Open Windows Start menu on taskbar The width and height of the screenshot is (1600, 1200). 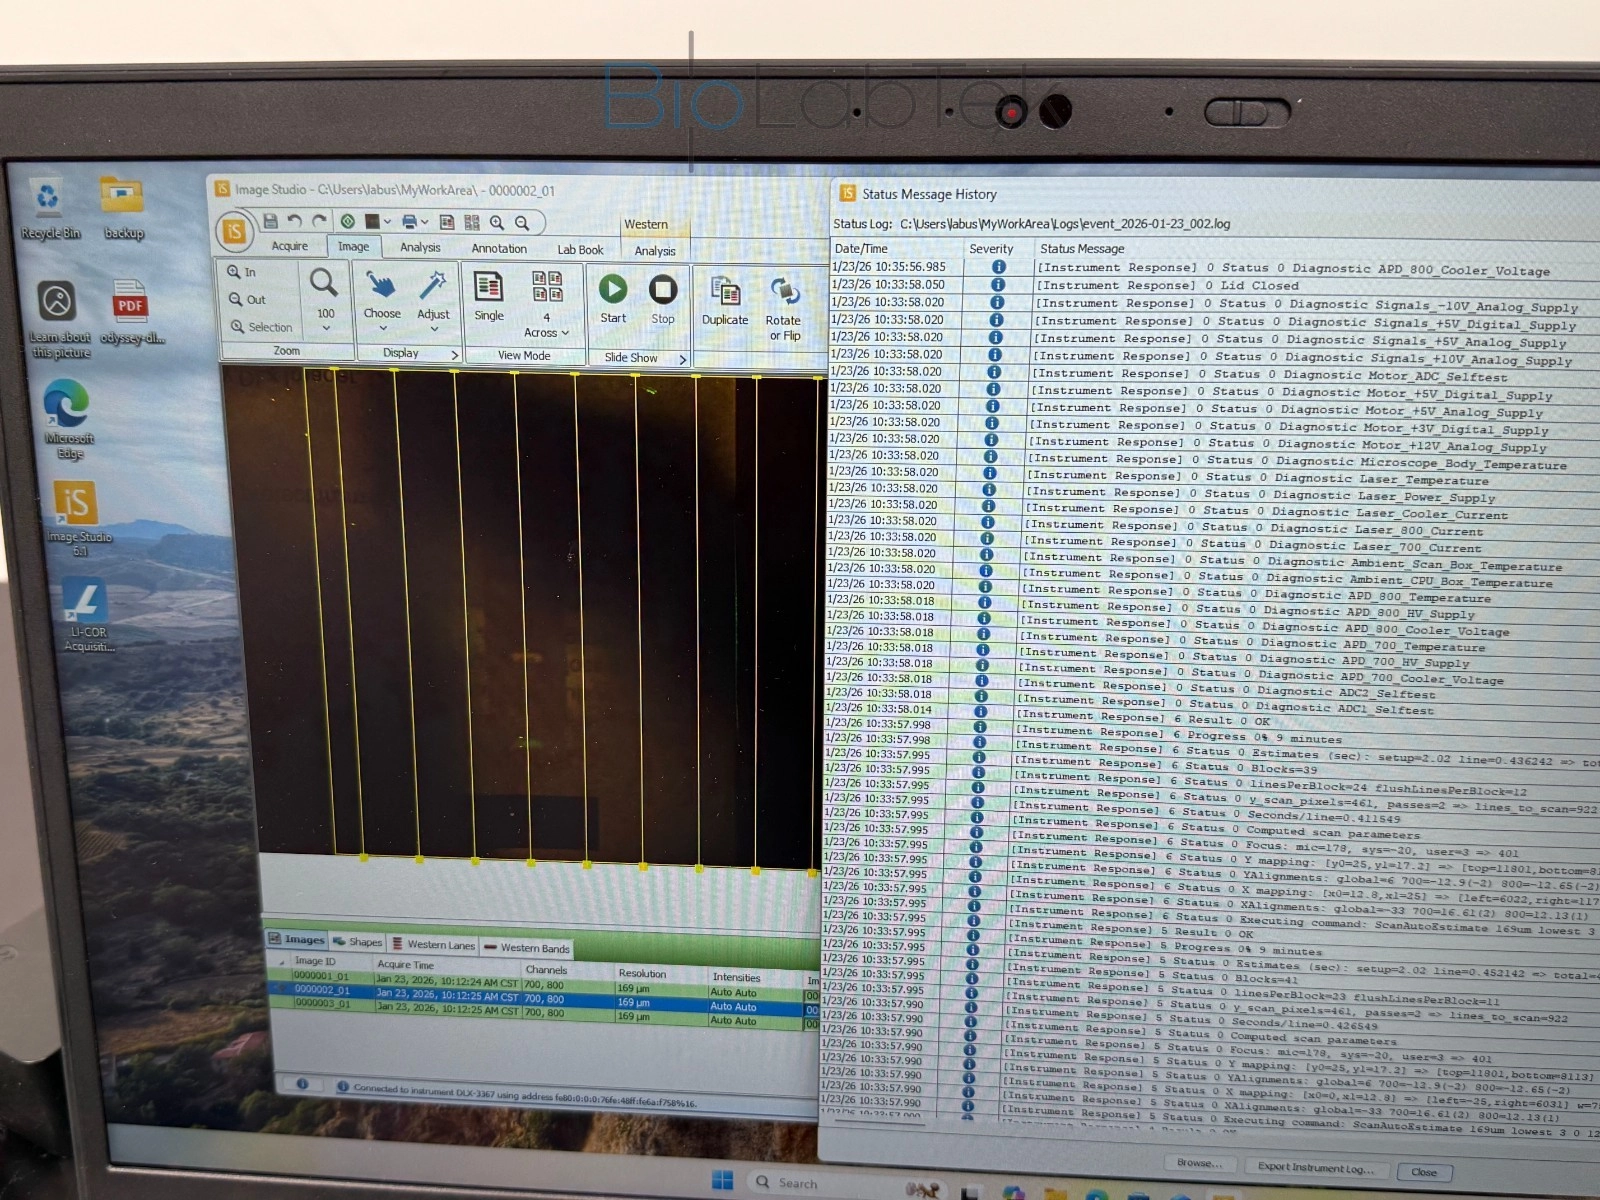[722, 1181]
